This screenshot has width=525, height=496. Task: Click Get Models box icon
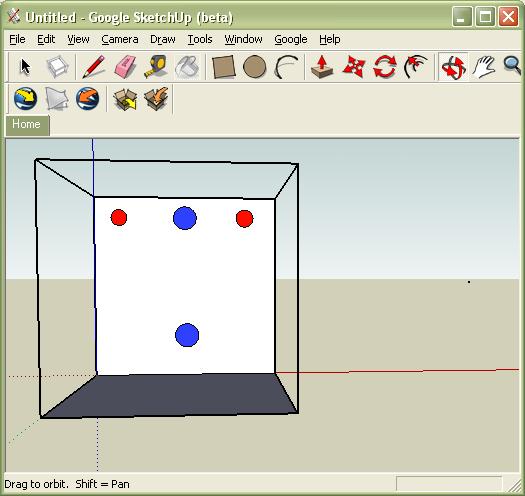(x=125, y=98)
